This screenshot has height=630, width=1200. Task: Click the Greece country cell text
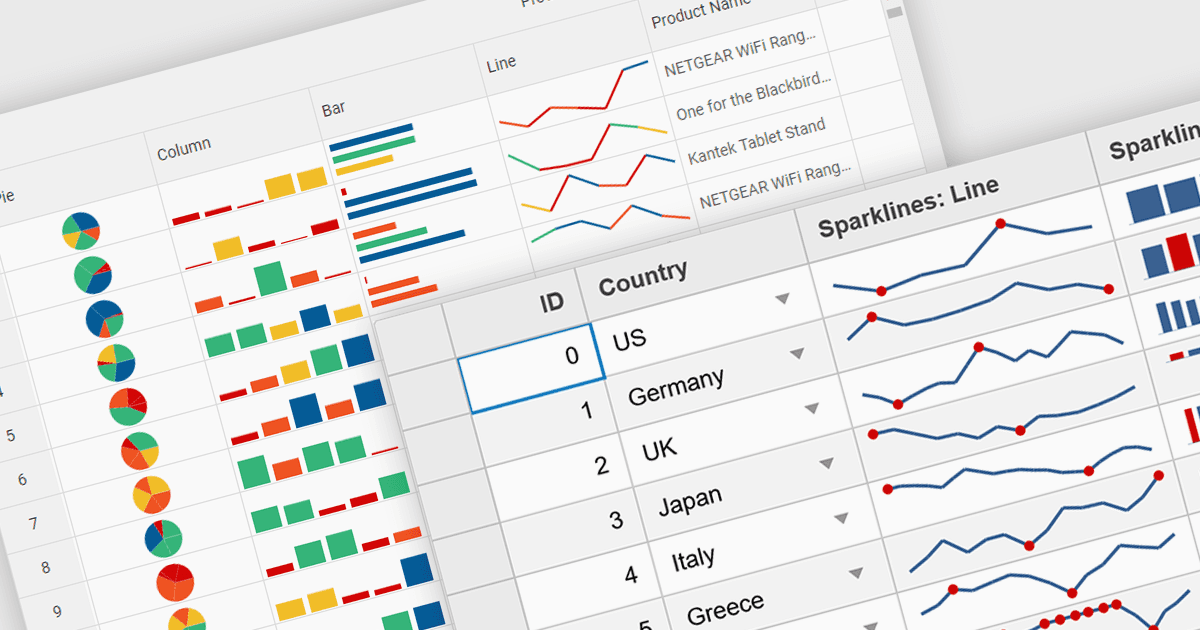tap(726, 606)
